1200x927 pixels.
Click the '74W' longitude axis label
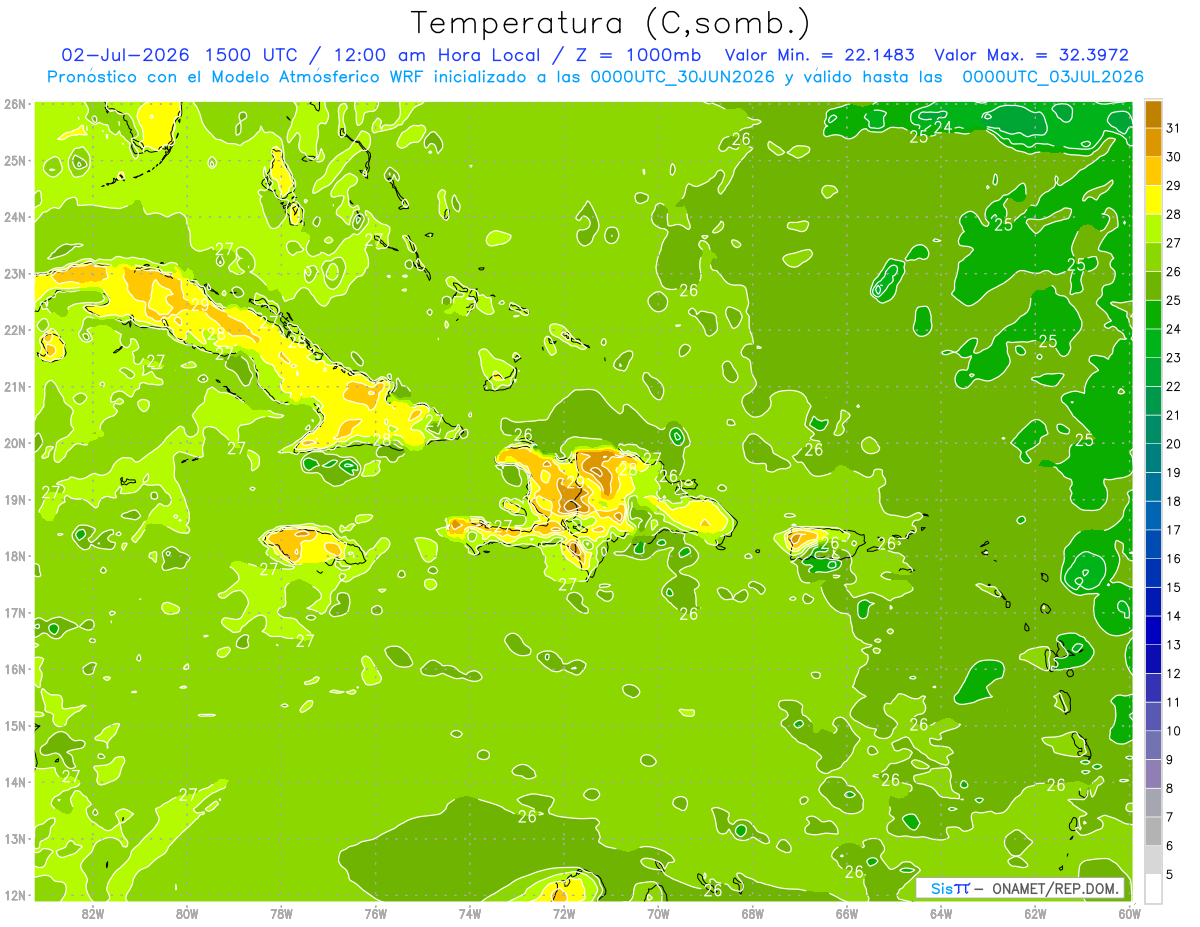[x=470, y=913]
